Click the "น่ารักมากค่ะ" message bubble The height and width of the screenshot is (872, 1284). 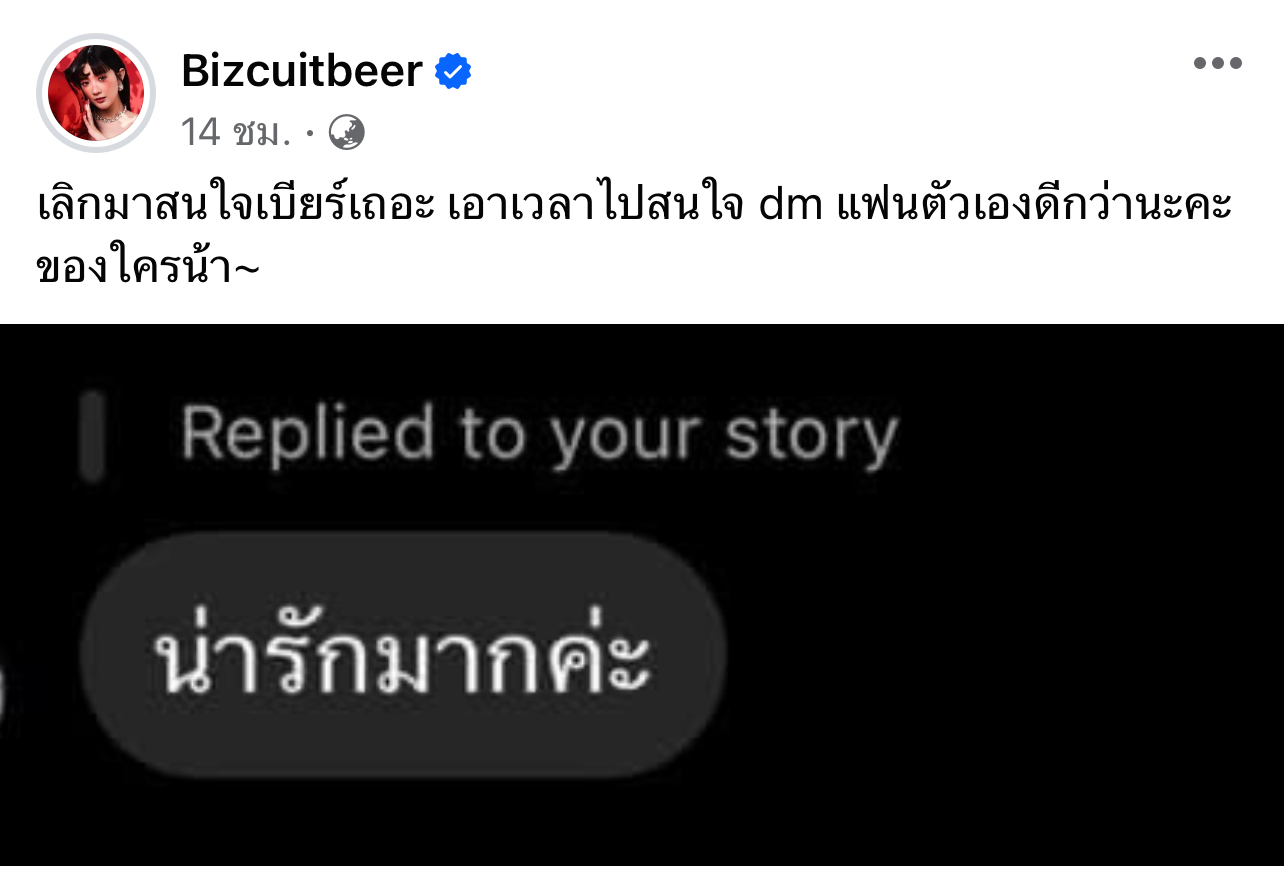pos(401,654)
